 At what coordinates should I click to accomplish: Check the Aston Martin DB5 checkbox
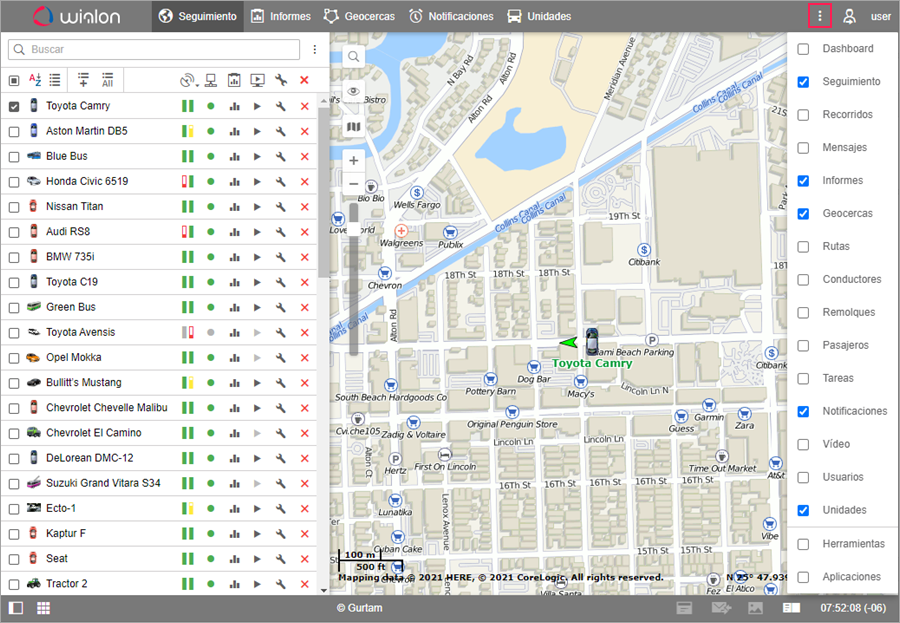(14, 131)
